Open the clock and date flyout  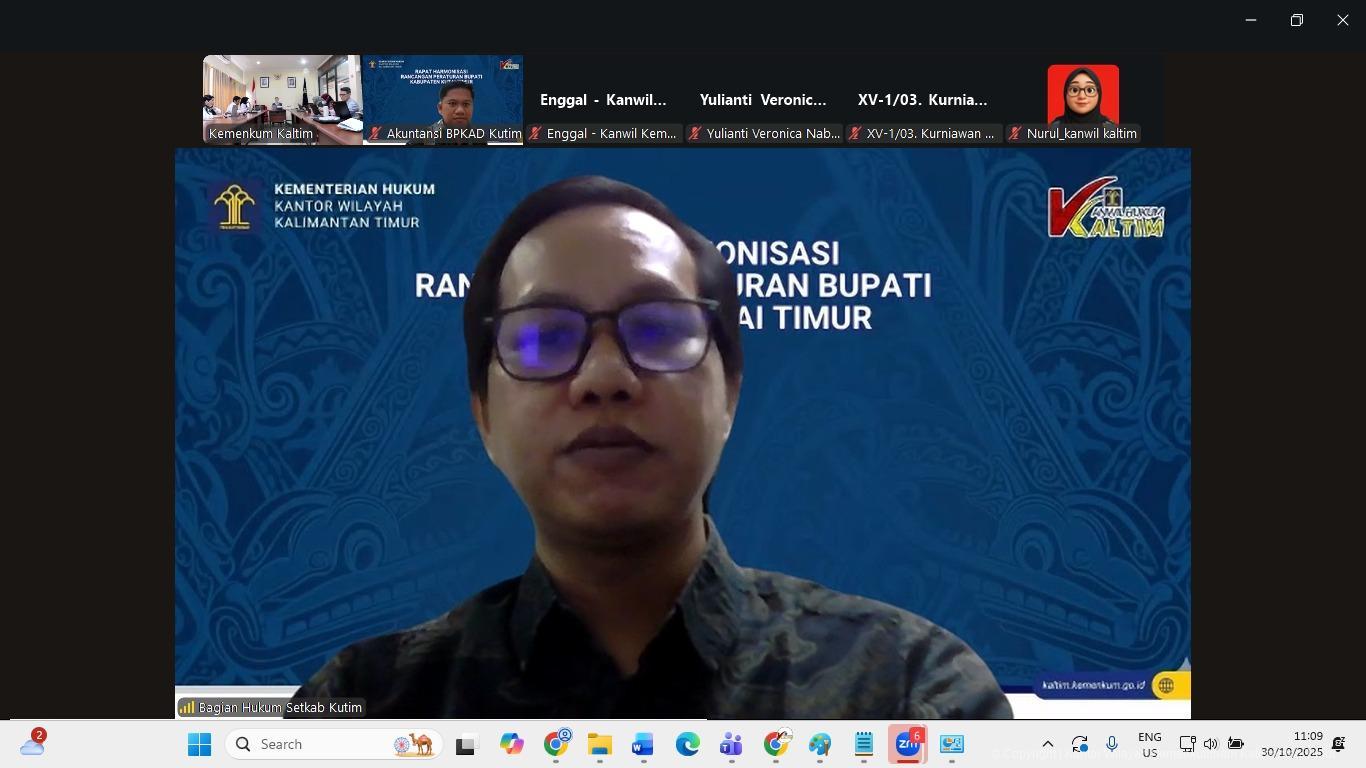tap(1291, 744)
